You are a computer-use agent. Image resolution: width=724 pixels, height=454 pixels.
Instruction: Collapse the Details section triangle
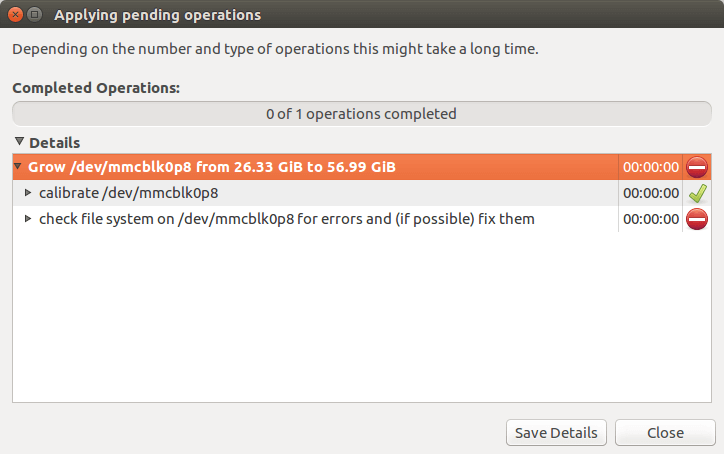[19, 142]
